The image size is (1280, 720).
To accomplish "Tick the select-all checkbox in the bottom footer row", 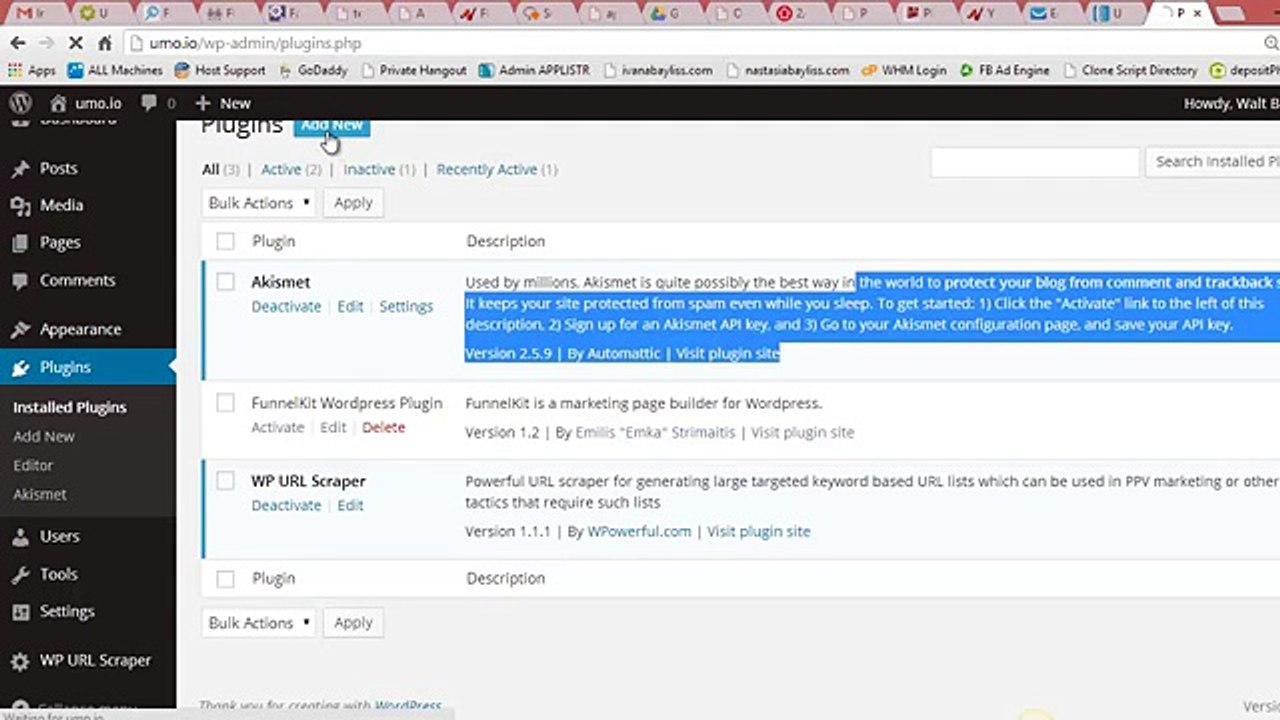I will [x=225, y=578].
